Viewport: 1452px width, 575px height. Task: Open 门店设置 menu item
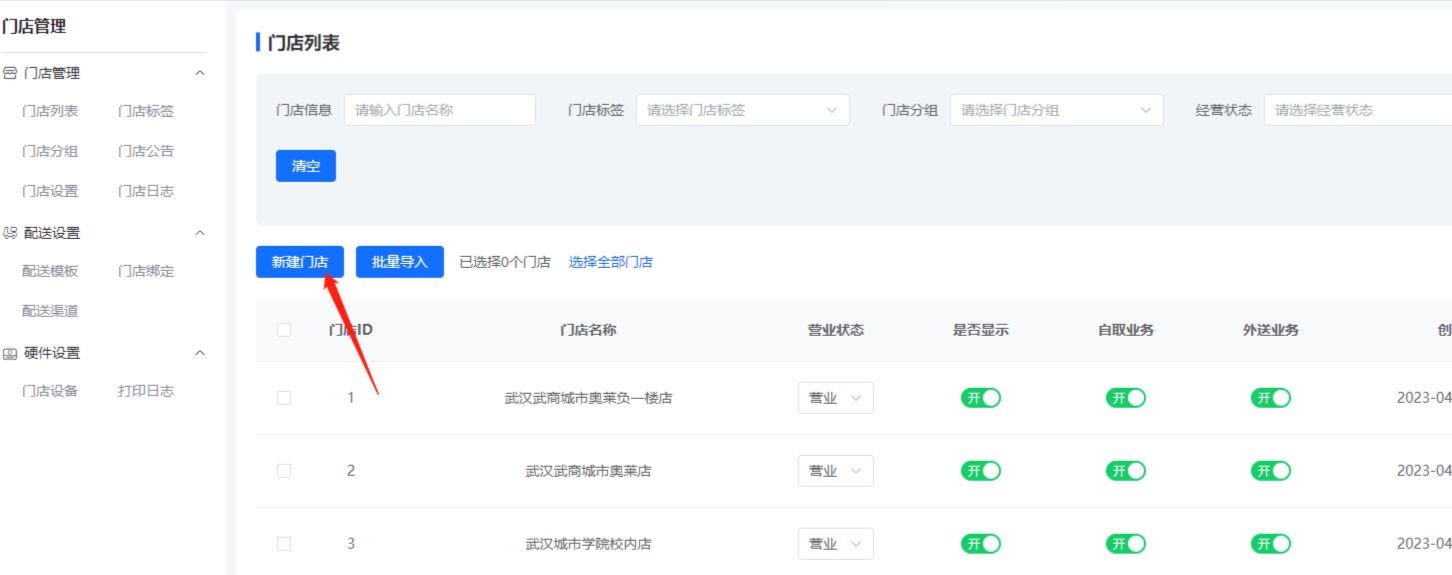click(x=50, y=191)
